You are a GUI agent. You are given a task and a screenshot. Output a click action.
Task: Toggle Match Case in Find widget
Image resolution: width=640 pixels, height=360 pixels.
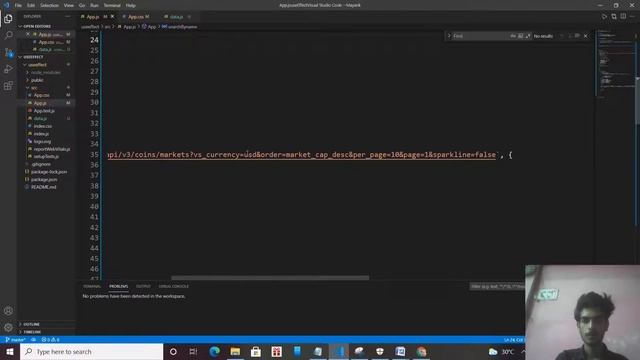513,36
